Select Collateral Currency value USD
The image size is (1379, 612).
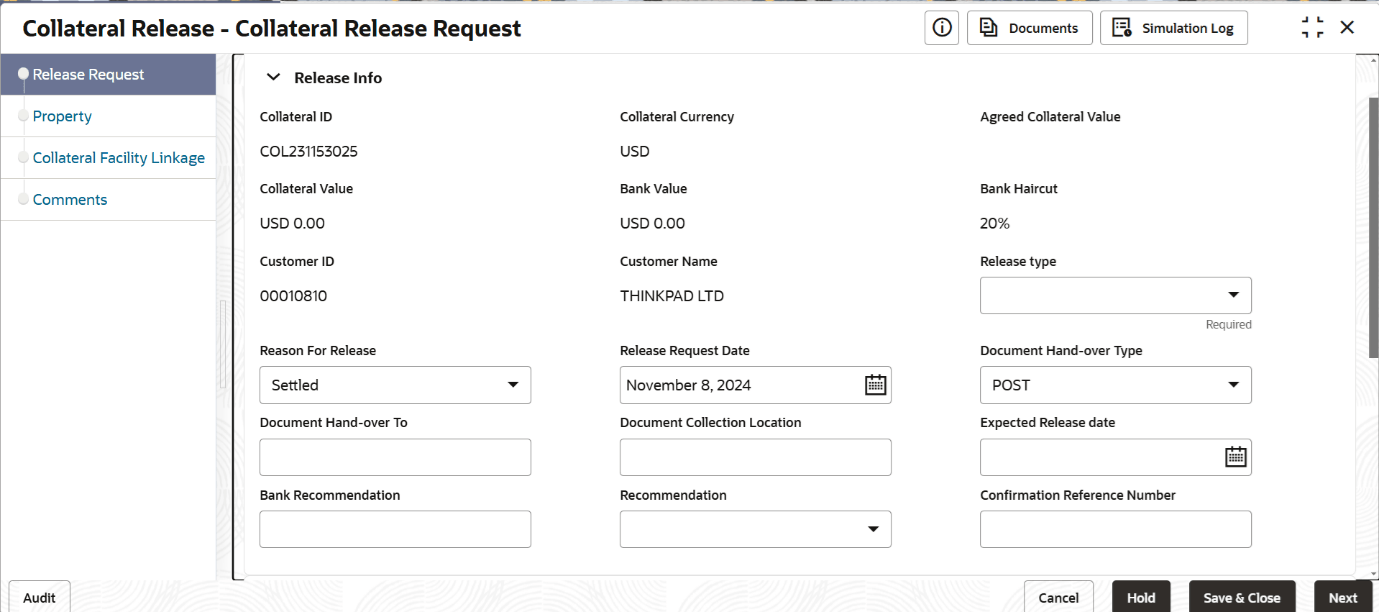click(x=635, y=152)
